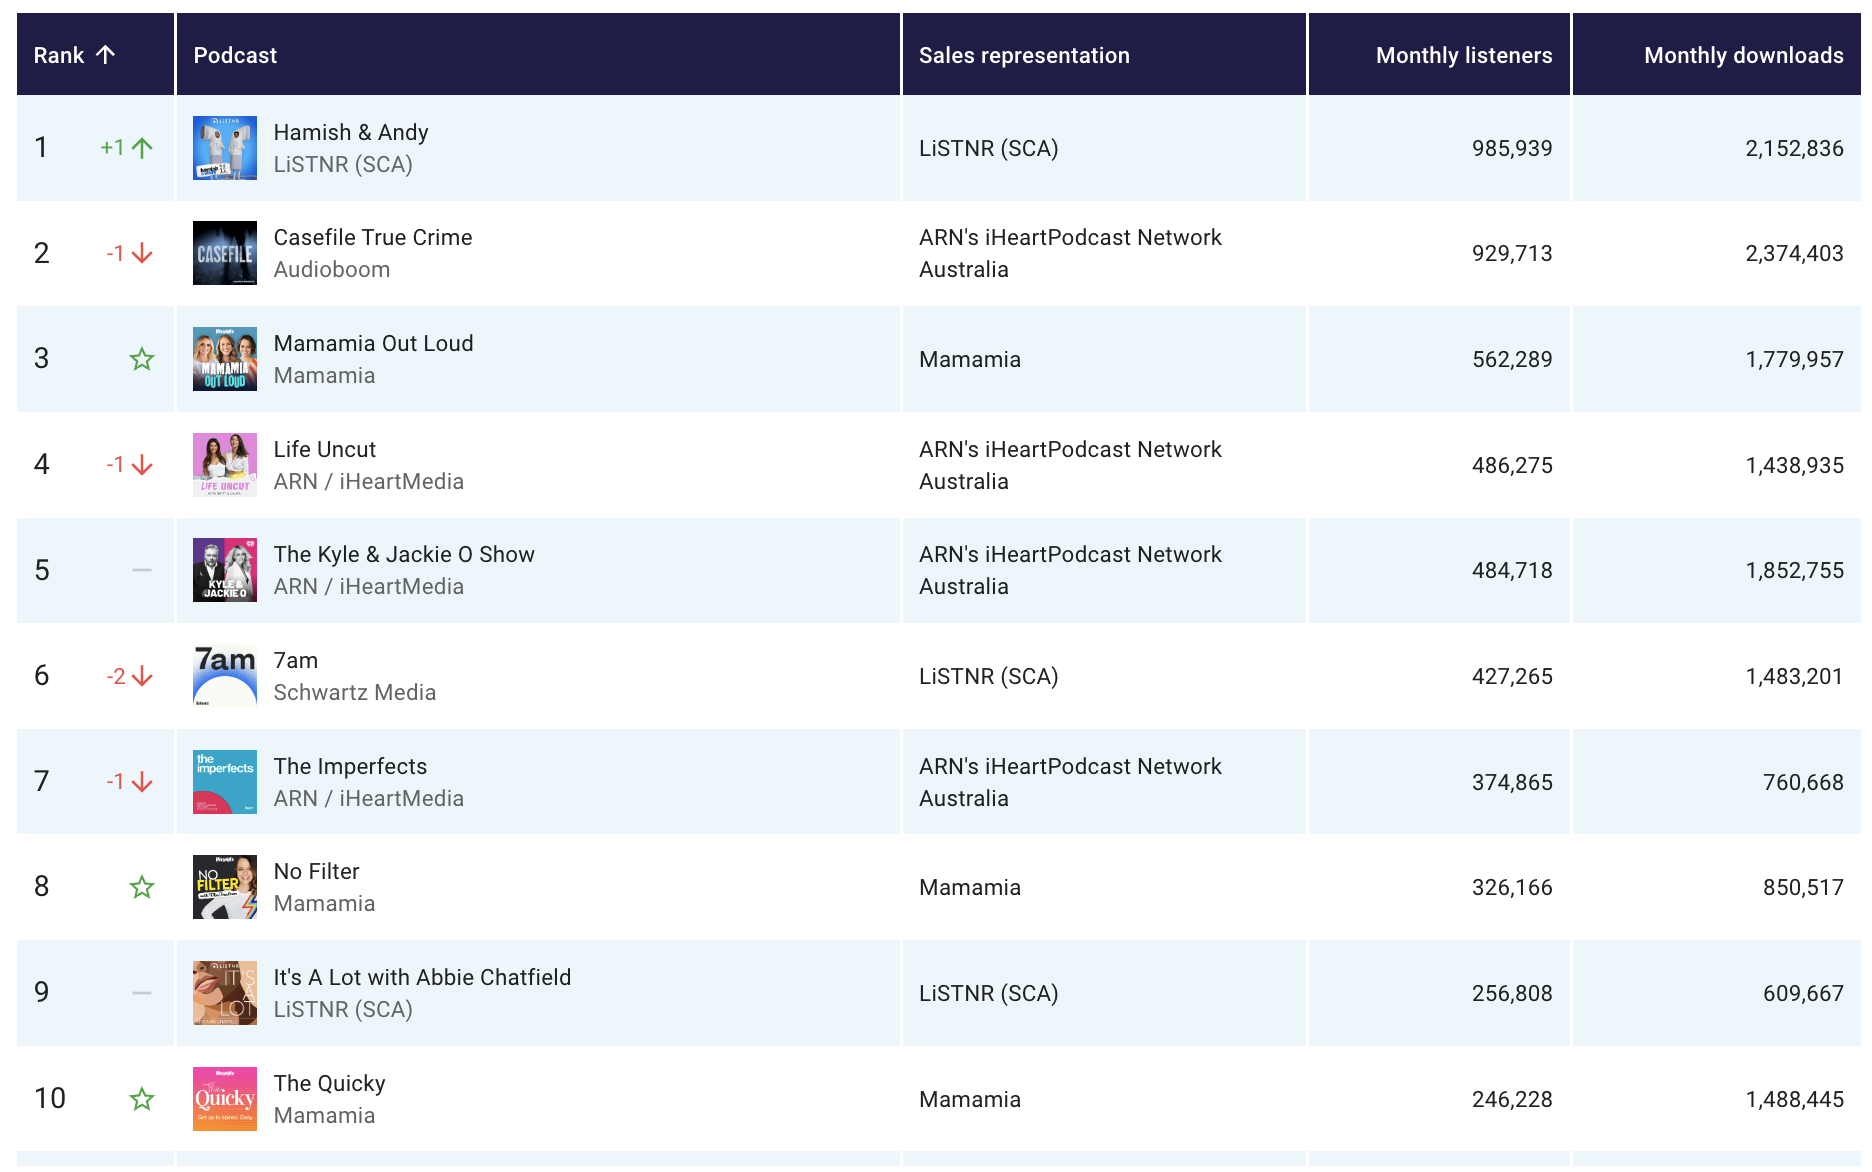Click the red down arrow for Casefile True Crime
The height and width of the screenshot is (1172, 1872).
pyautogui.click(x=143, y=254)
